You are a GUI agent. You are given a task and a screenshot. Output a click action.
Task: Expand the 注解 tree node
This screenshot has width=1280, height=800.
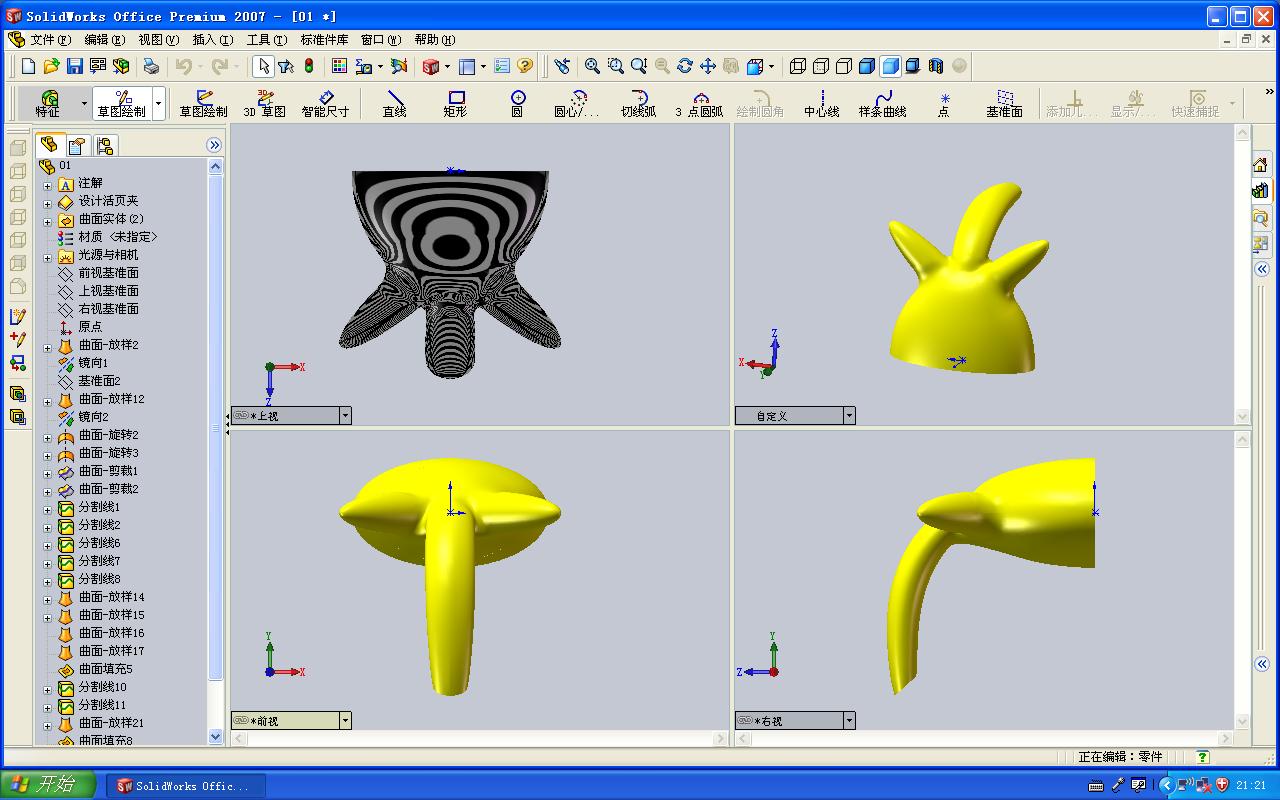pos(47,184)
